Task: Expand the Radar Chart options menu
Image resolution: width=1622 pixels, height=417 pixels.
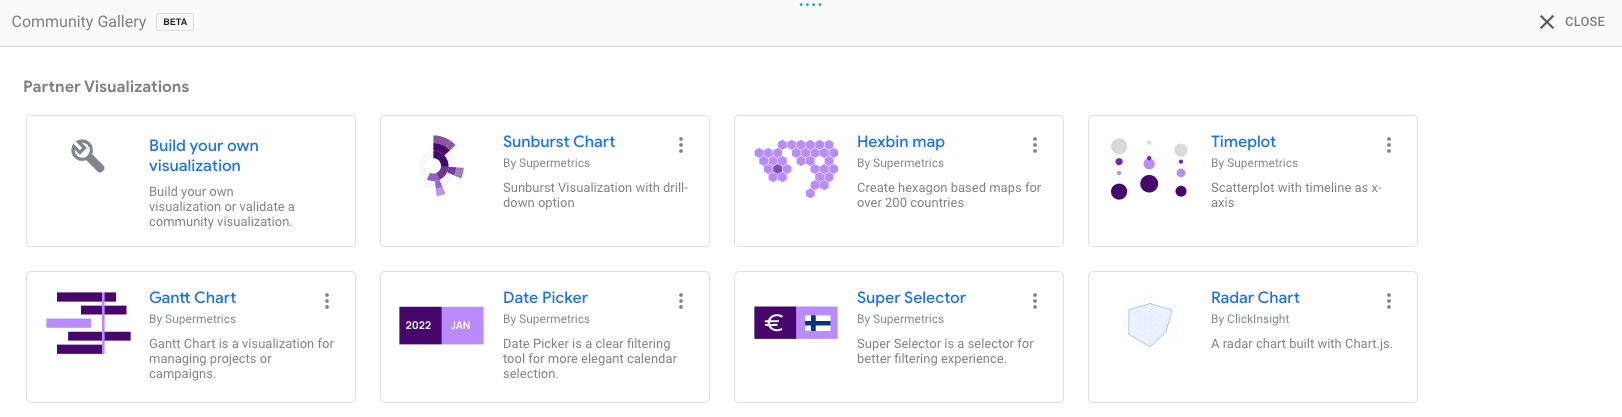Action: 1389,301
